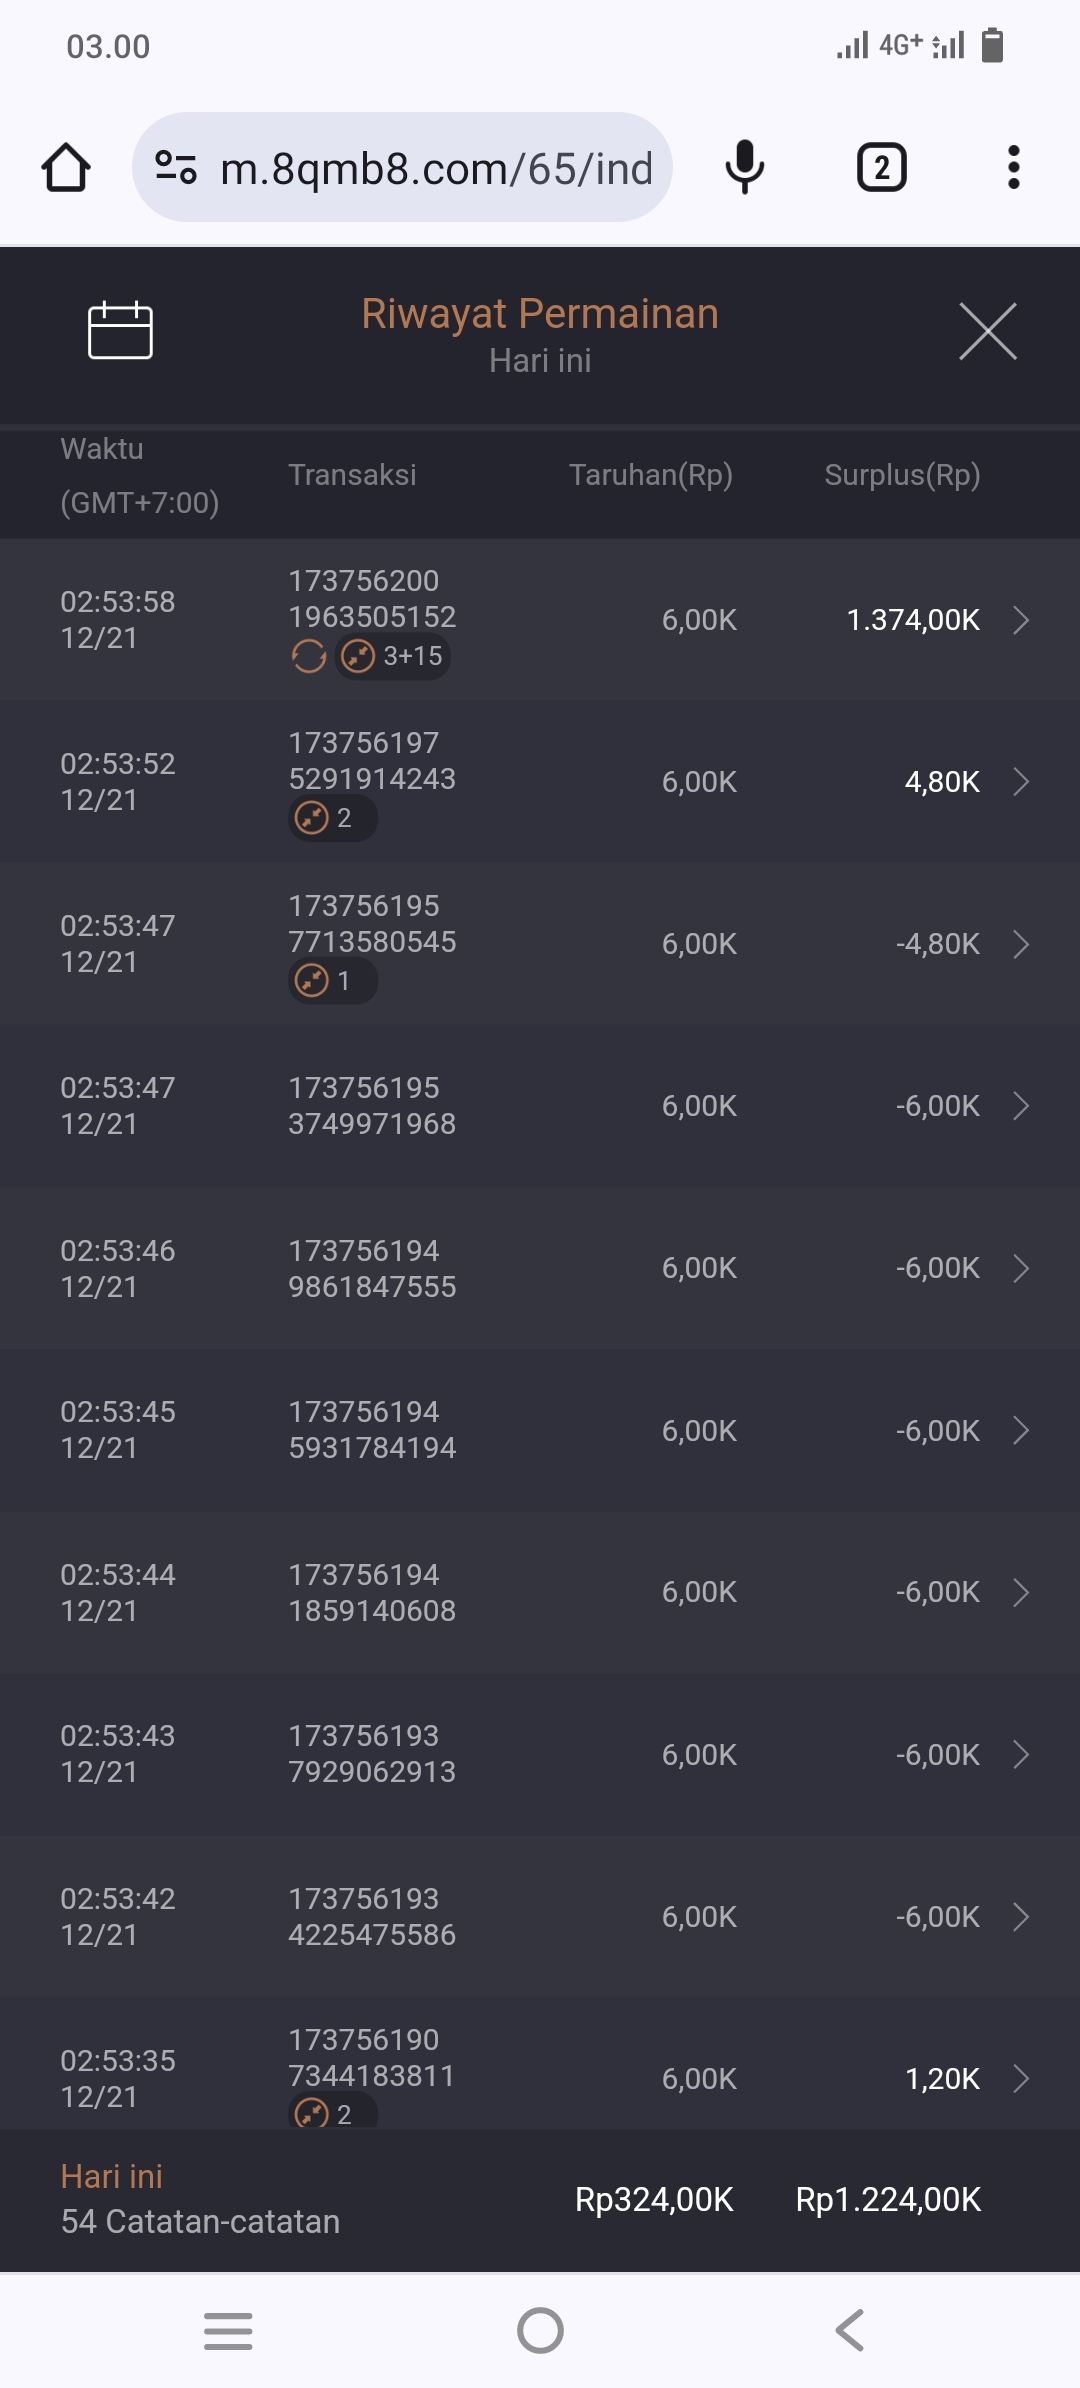This screenshot has height=2388, width=1080.
Task: Tap Android recent apps navigation button
Action: click(x=228, y=2331)
